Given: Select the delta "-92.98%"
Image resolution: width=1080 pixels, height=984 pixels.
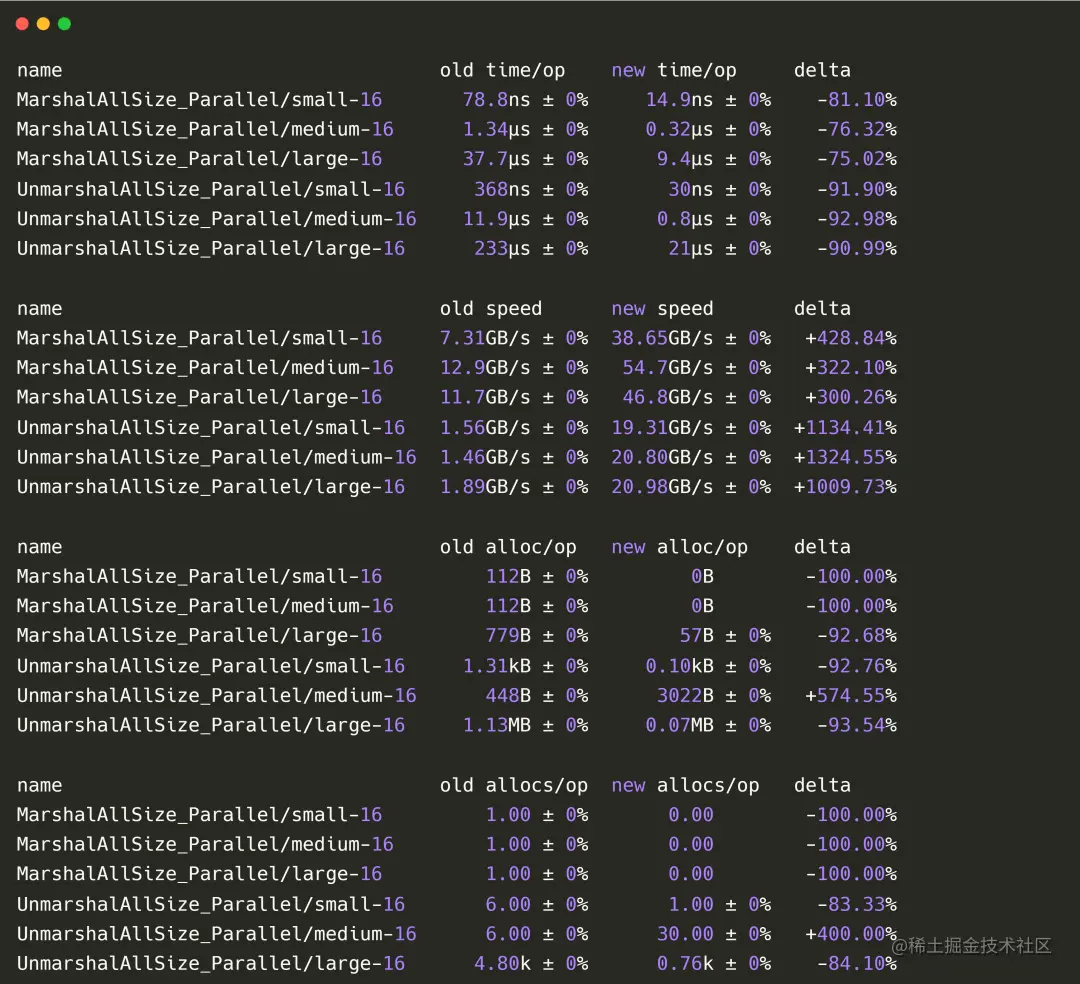Looking at the screenshot, I should 857,219.
